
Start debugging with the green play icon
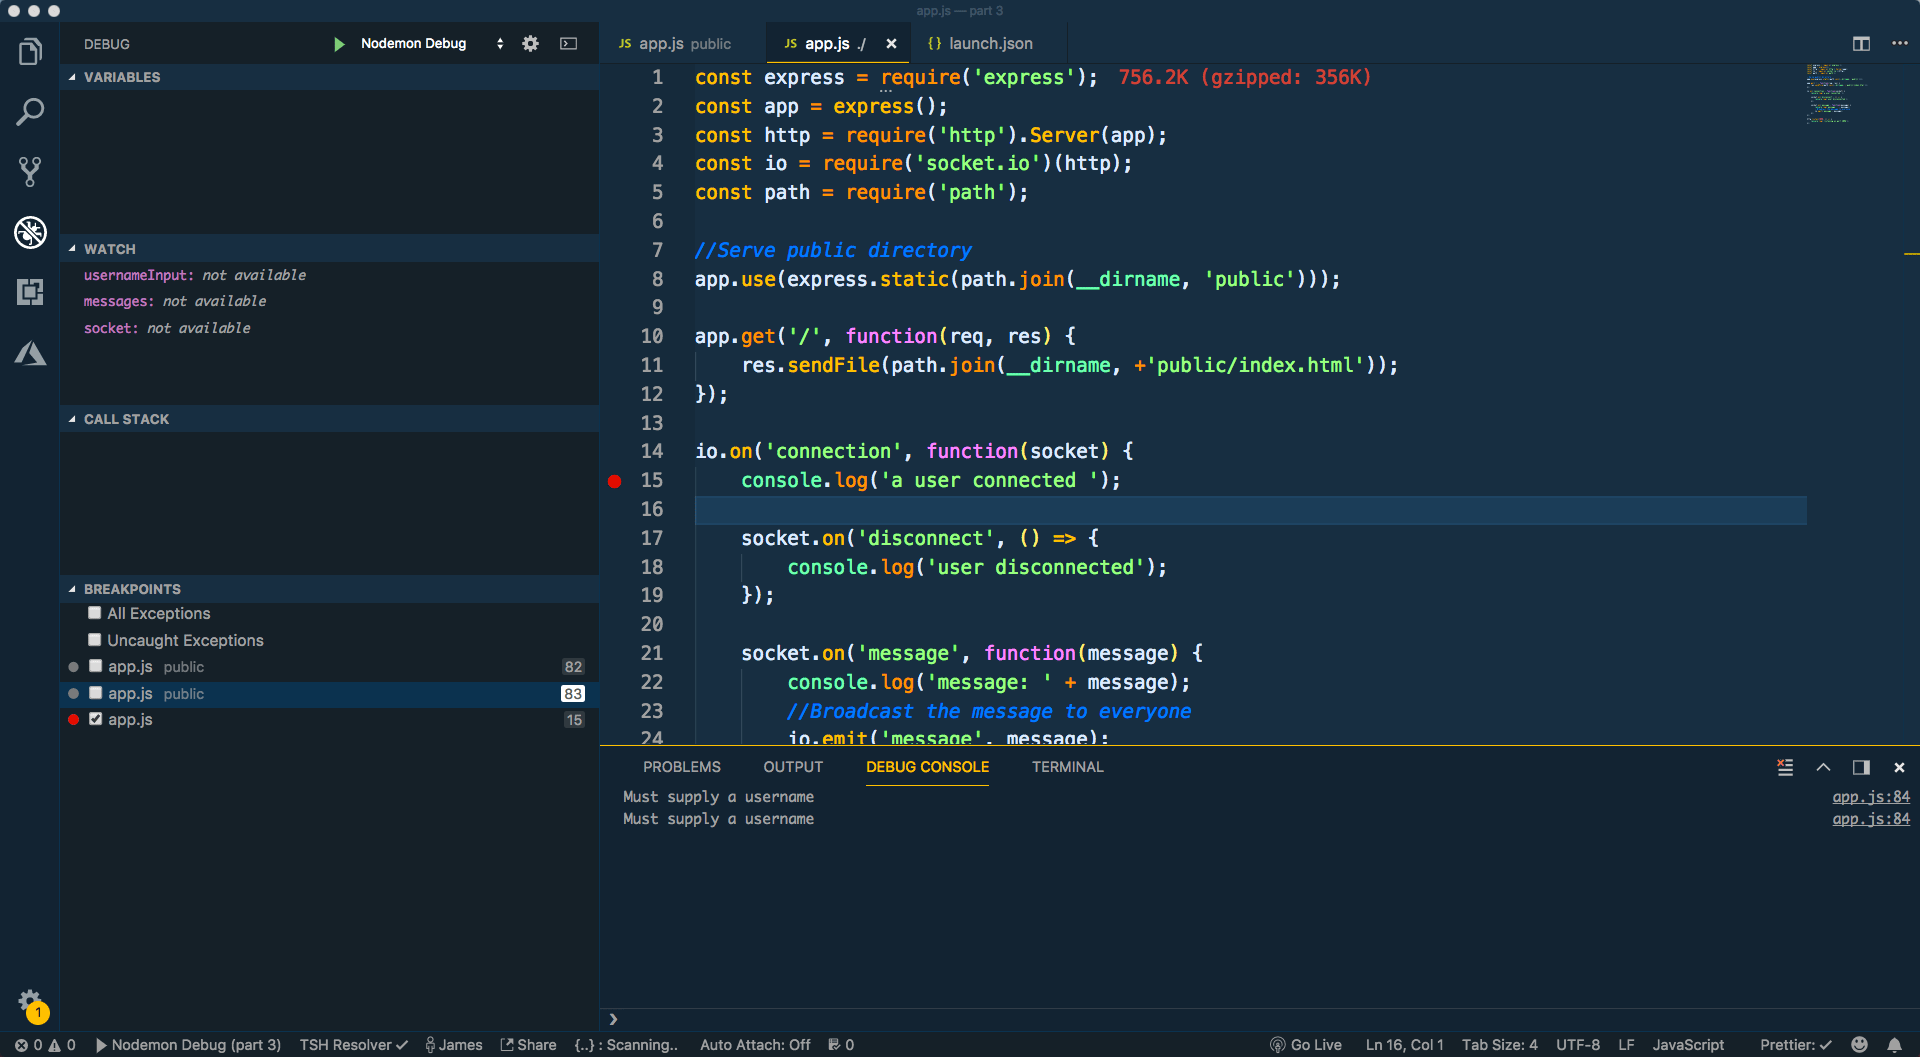tap(339, 44)
